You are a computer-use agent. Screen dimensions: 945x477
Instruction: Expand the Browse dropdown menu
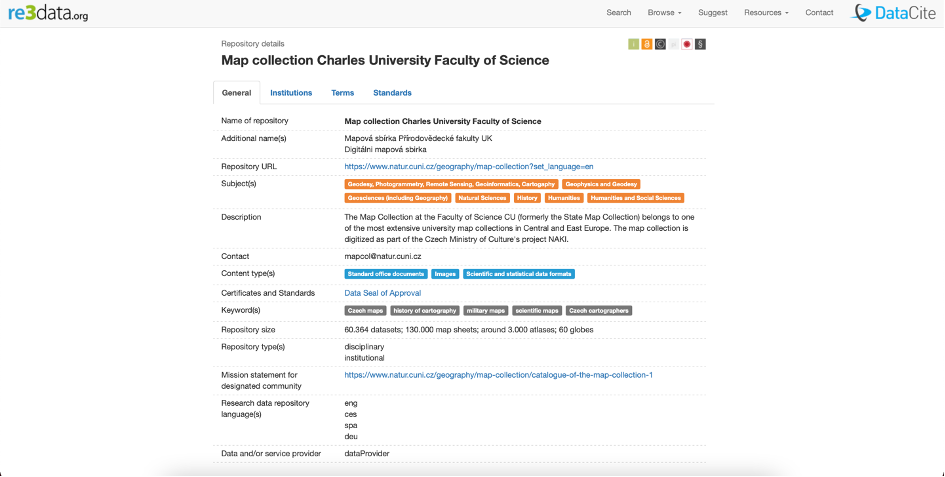coord(664,13)
